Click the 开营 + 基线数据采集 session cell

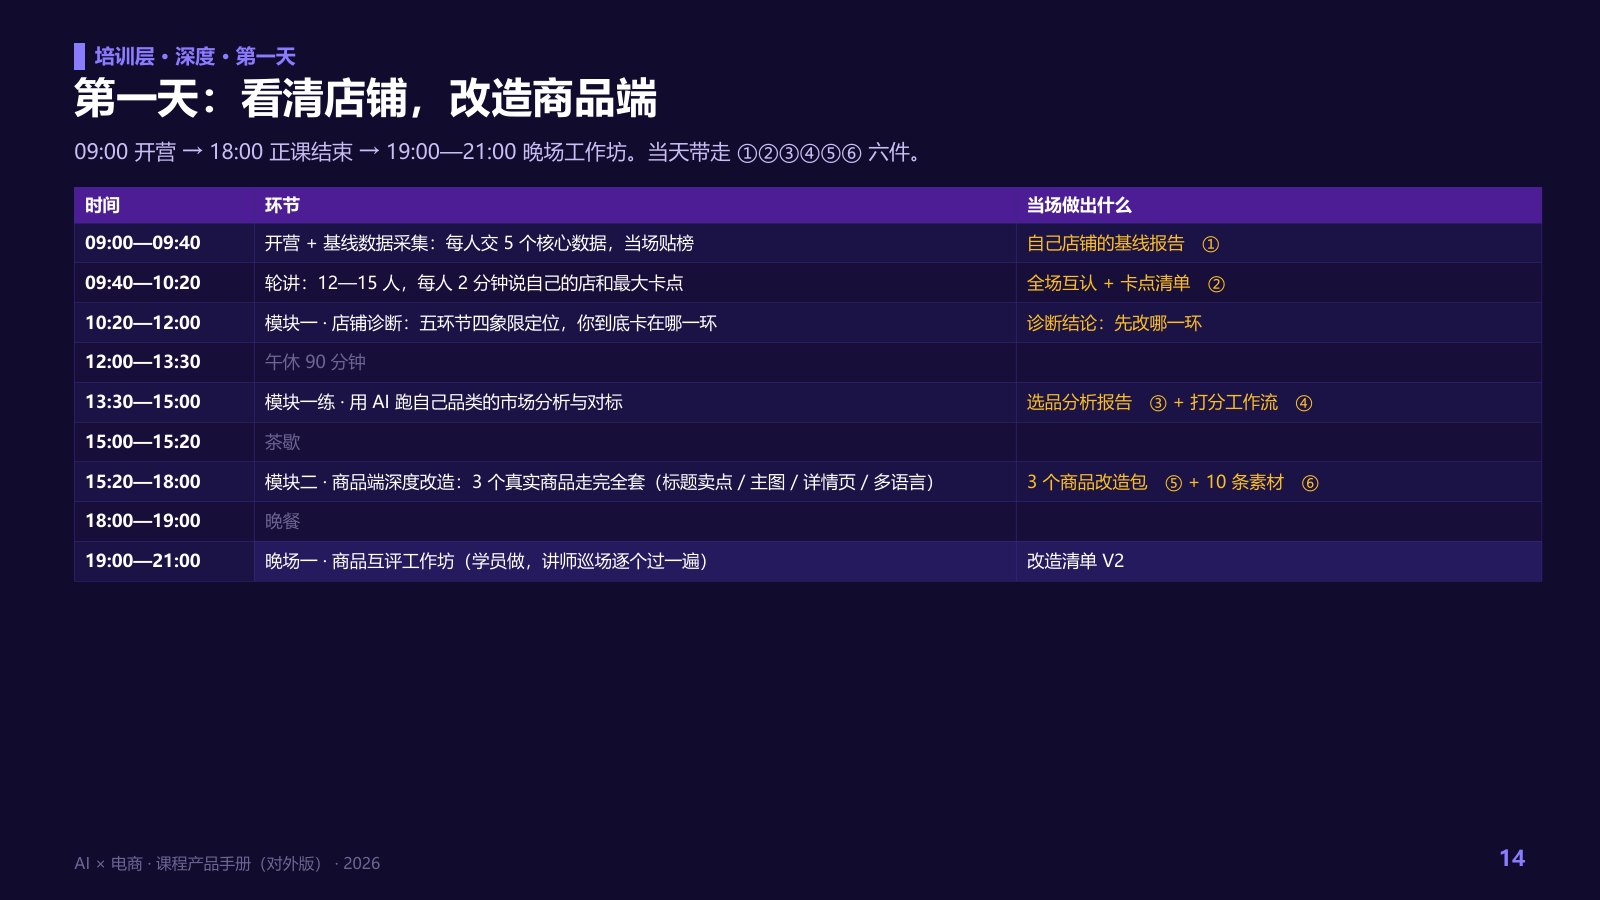(x=635, y=243)
